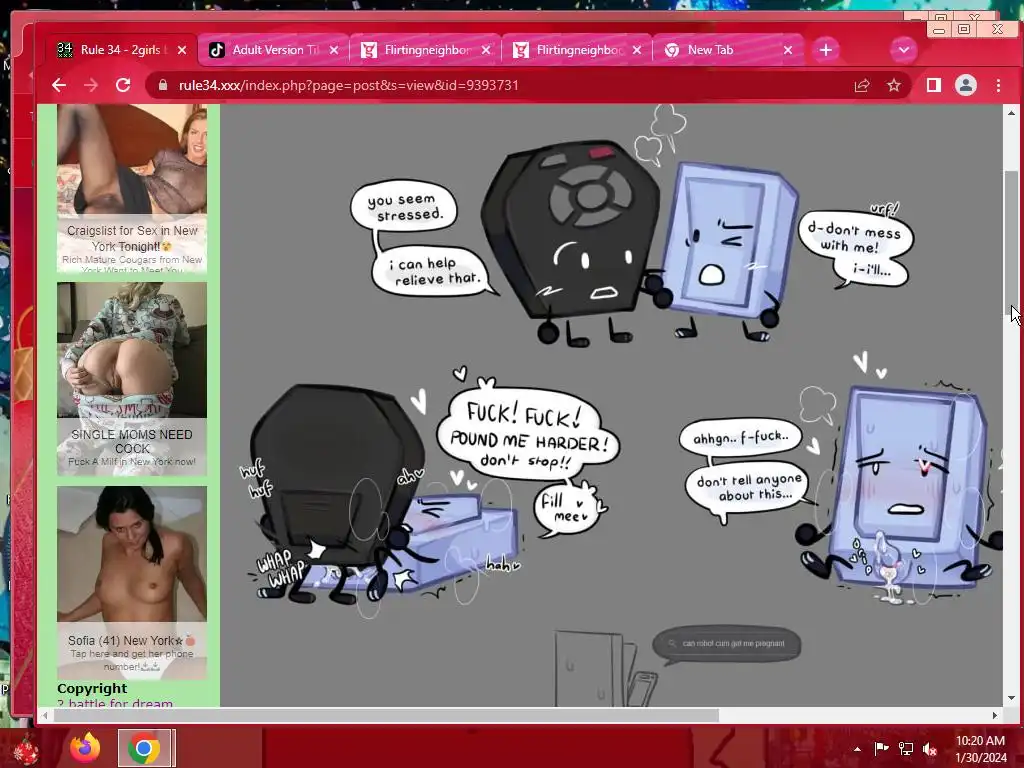Click the vertical scrollbar down arrow
Viewport: 1024px width, 768px height.
pyautogui.click(x=1011, y=697)
